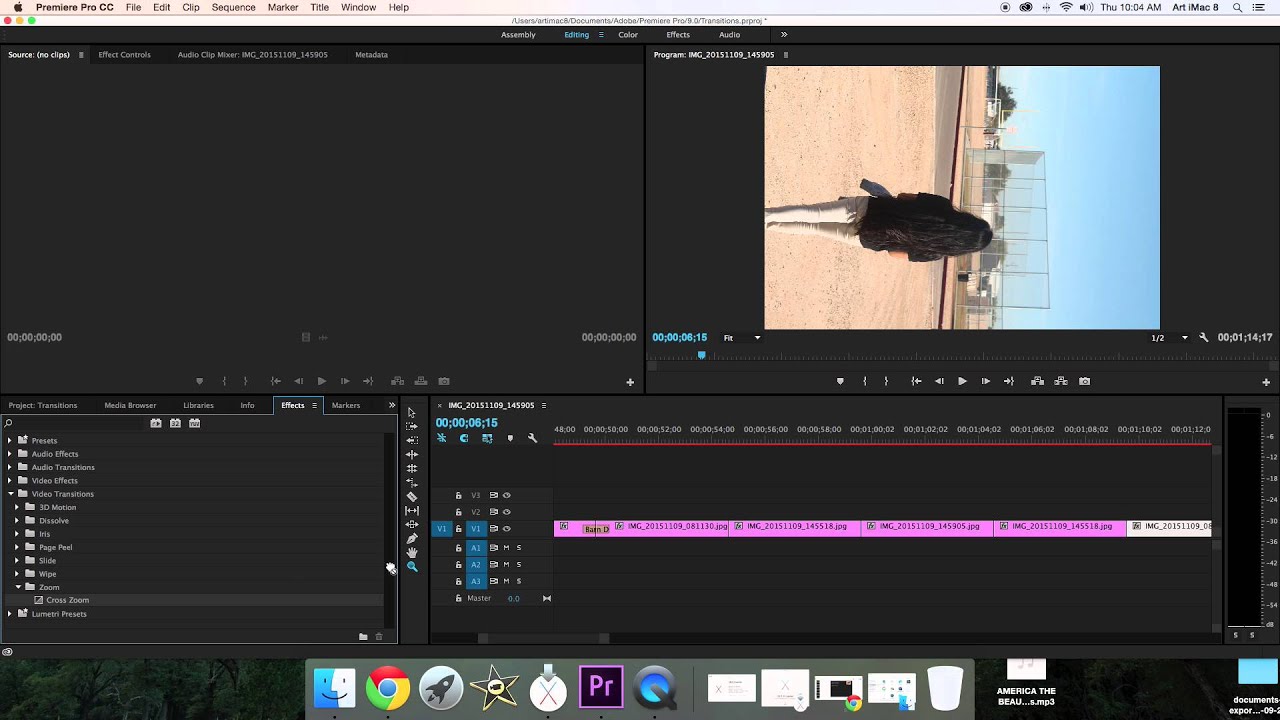The height and width of the screenshot is (720, 1280).
Task: Expand the Audio Transitions folder
Action: click(10, 467)
